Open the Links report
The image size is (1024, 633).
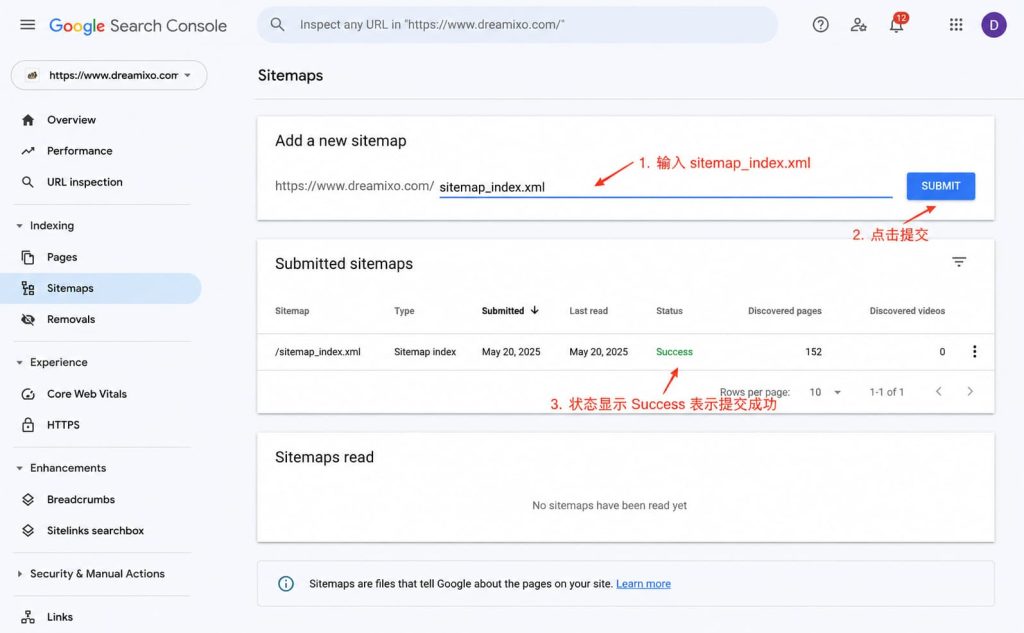point(60,617)
